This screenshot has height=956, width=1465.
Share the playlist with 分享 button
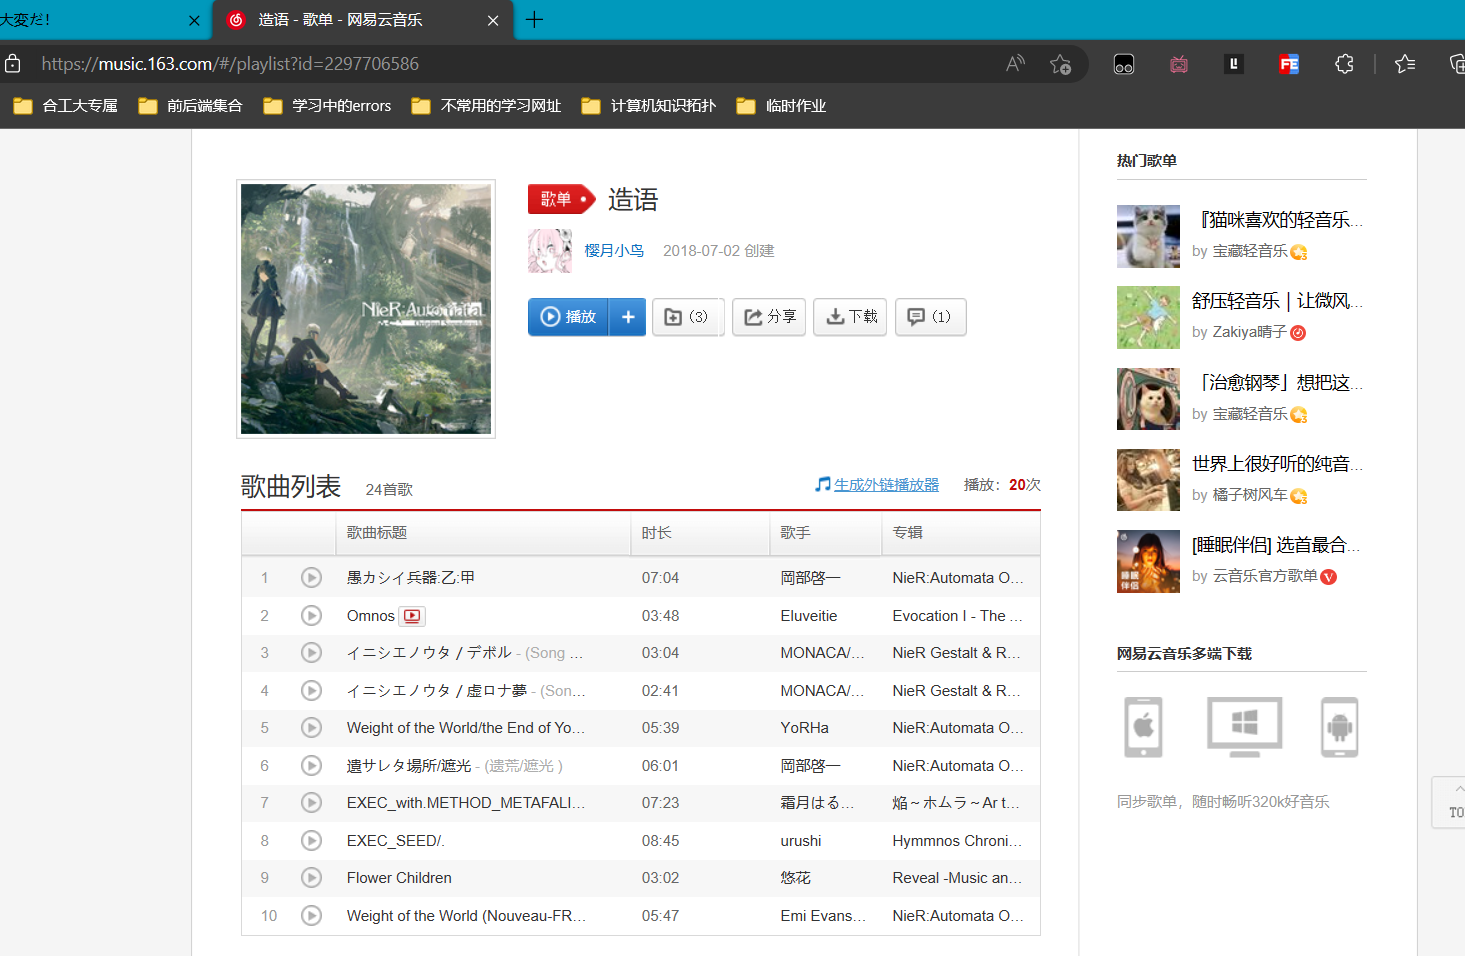click(769, 317)
